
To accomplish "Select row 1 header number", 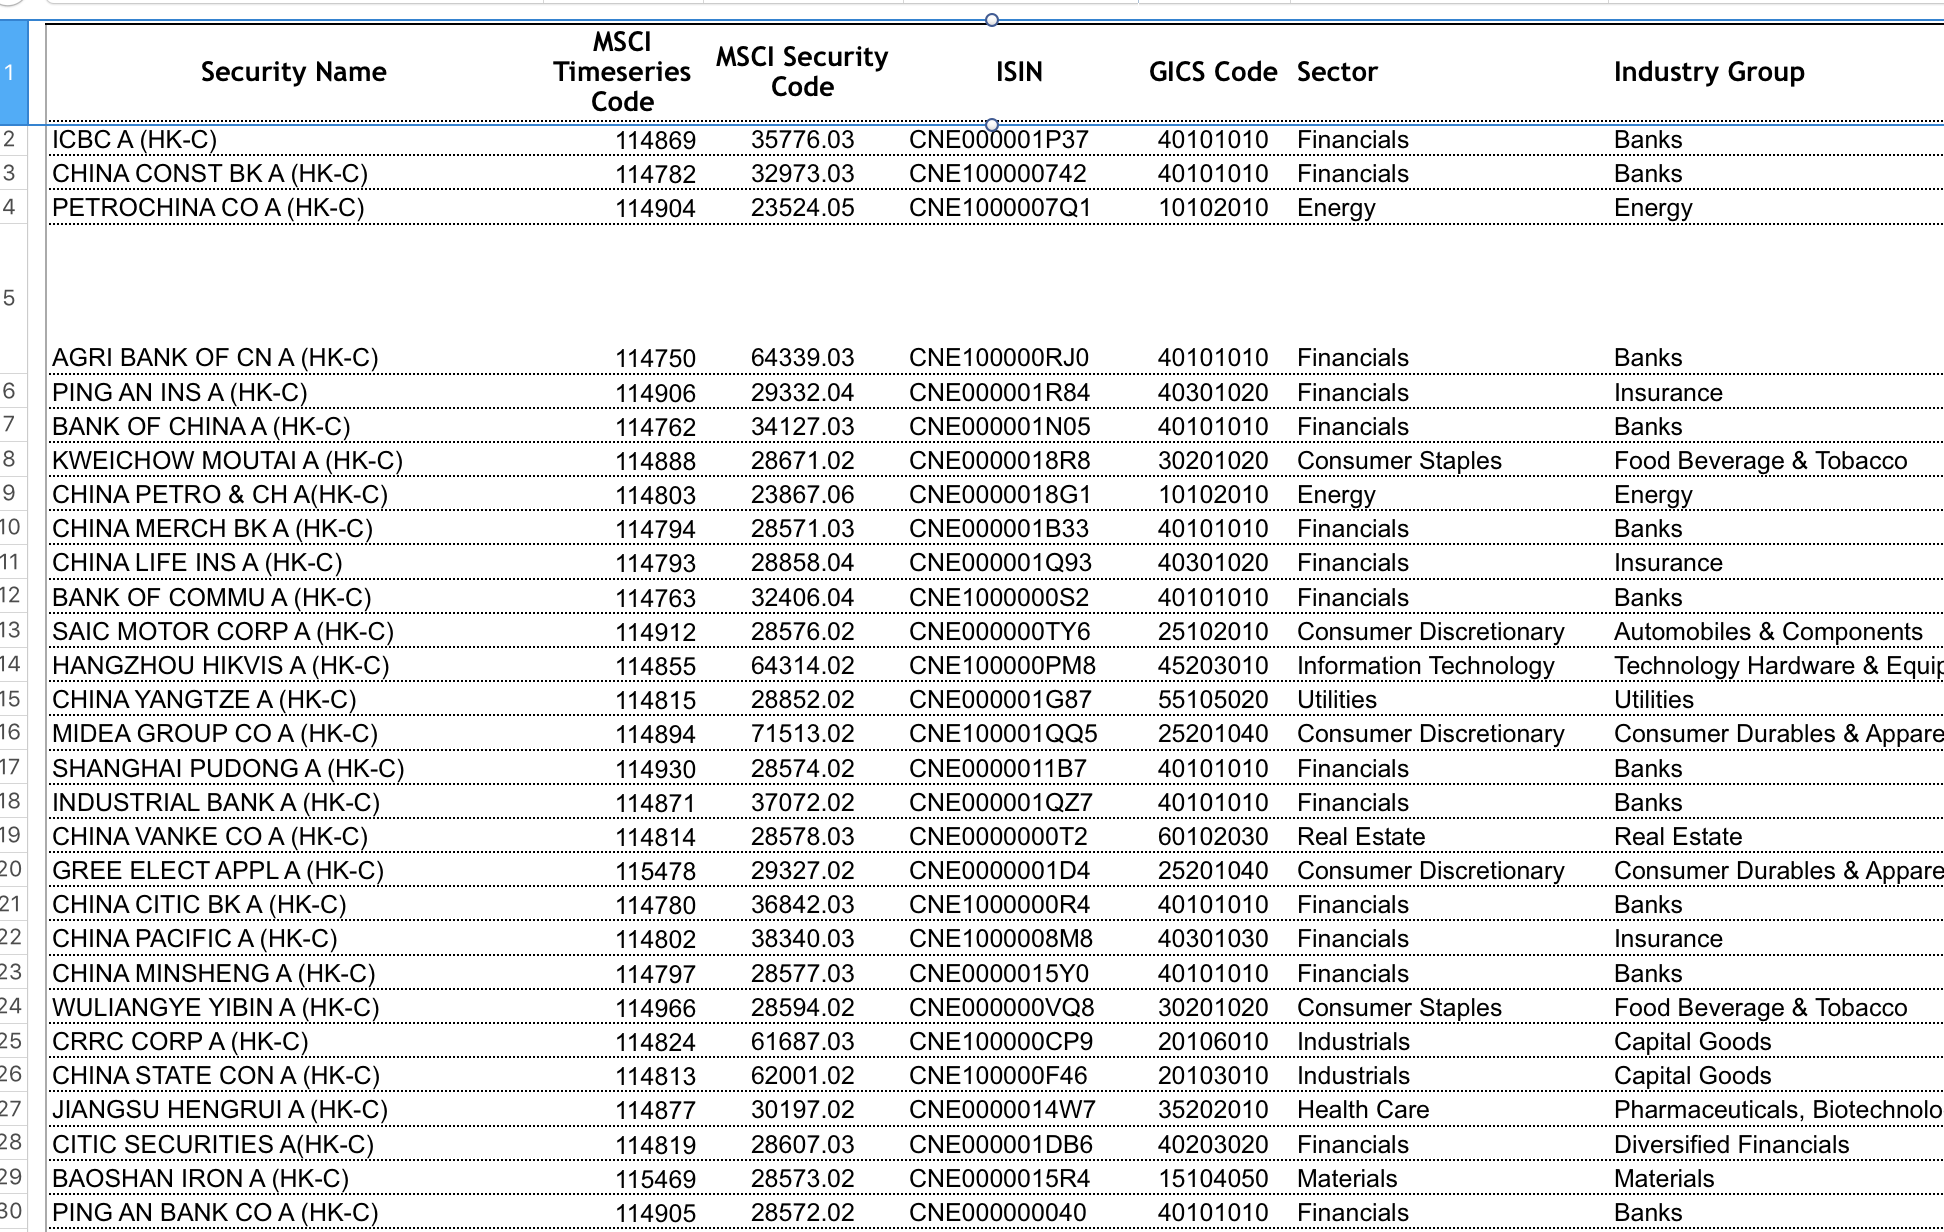I will (x=11, y=72).
